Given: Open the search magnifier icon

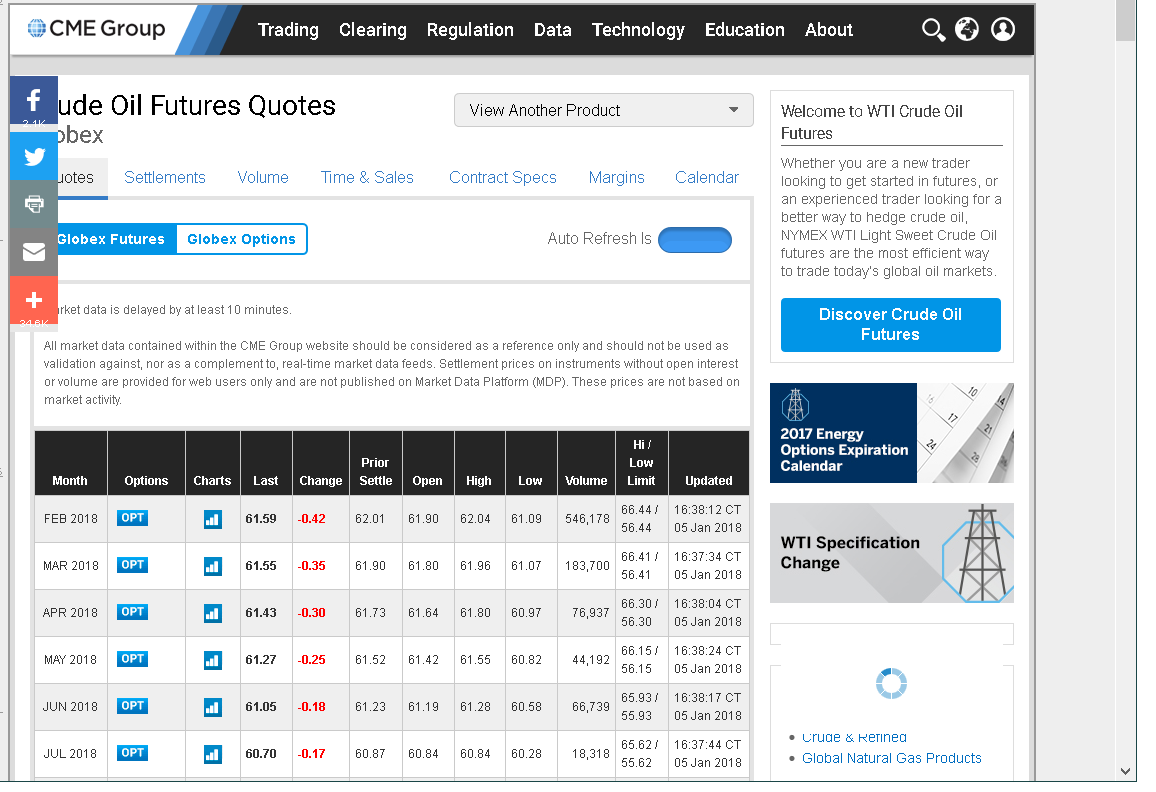Looking at the screenshot, I should (933, 29).
